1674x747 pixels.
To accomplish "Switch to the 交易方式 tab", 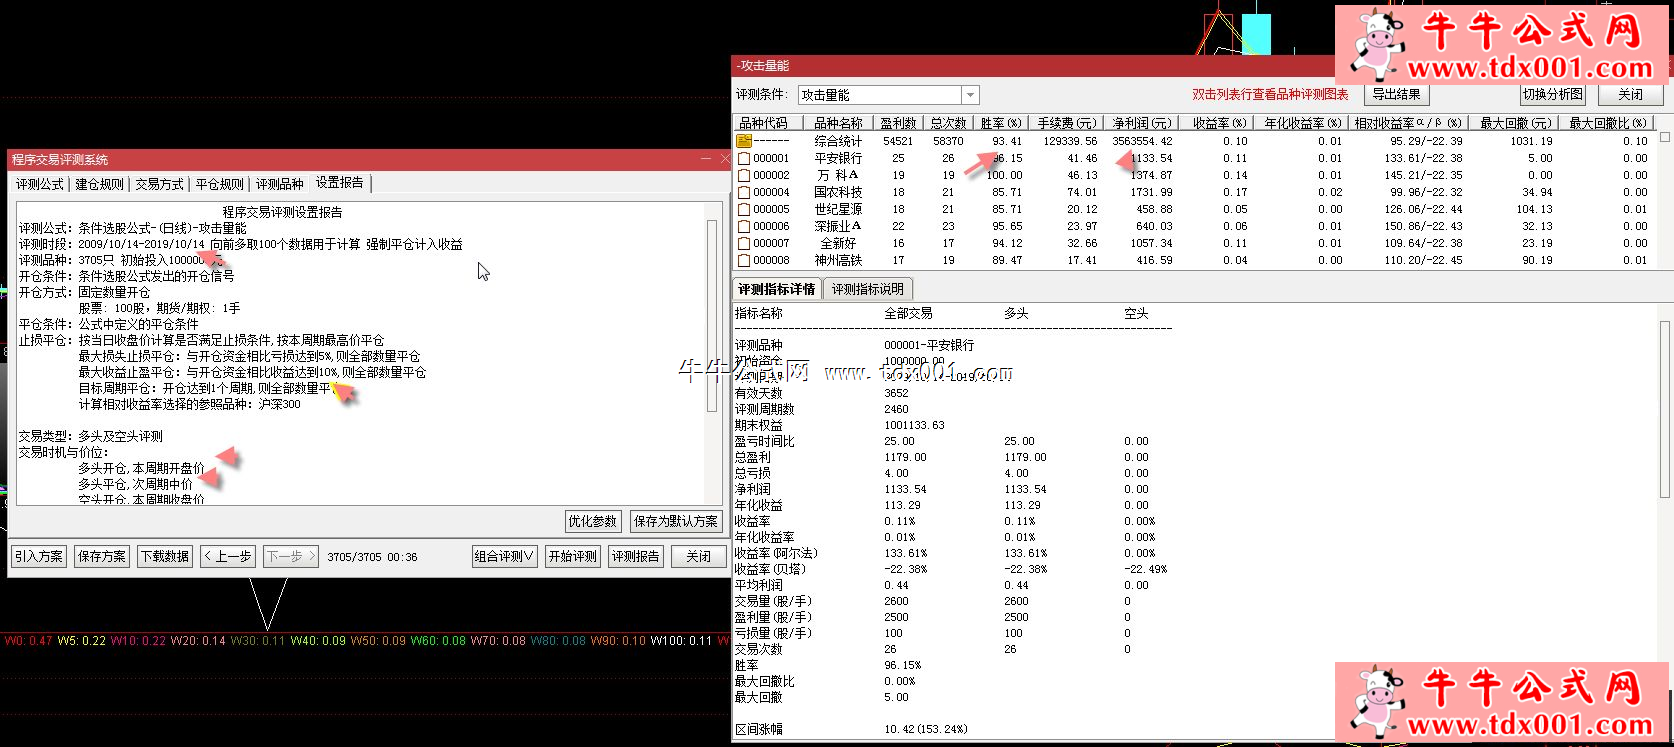I will 160,184.
